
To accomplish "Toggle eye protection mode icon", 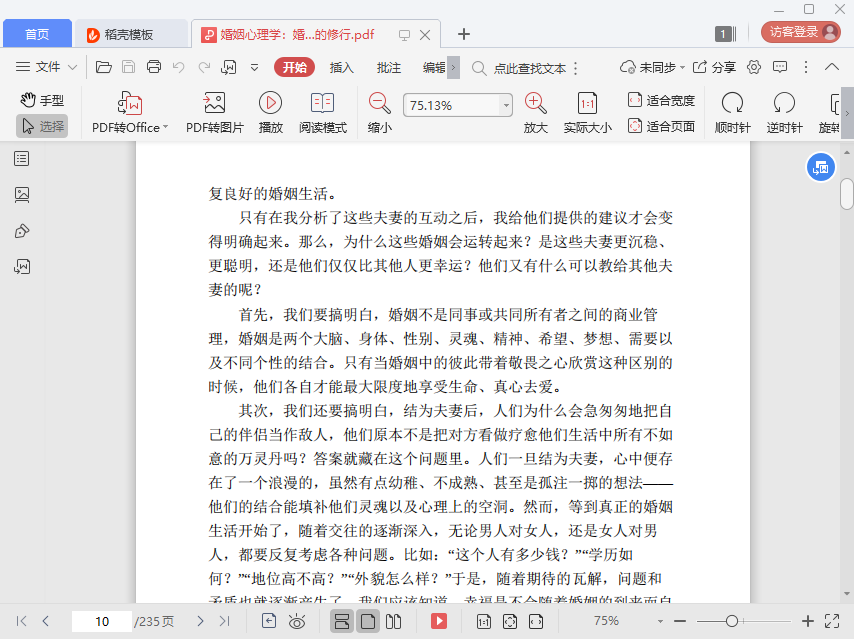I will 297,621.
